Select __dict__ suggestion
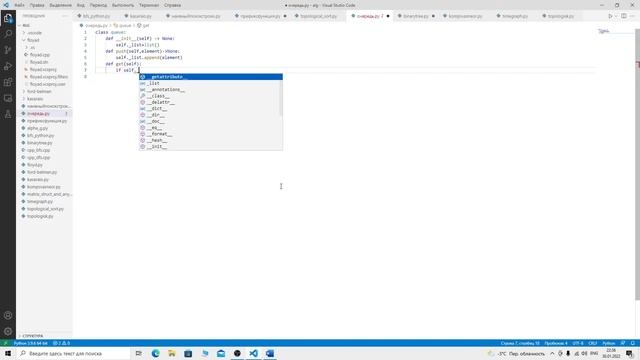Screen dimensions: 640x360 point(211,109)
